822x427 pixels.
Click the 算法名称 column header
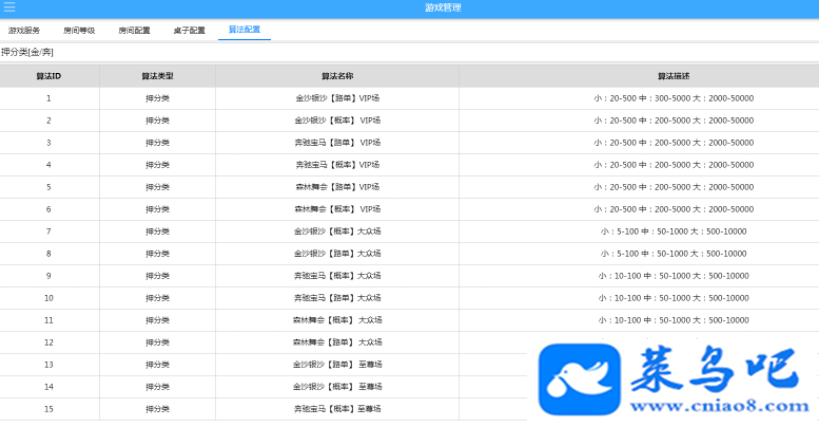[x=337, y=76]
